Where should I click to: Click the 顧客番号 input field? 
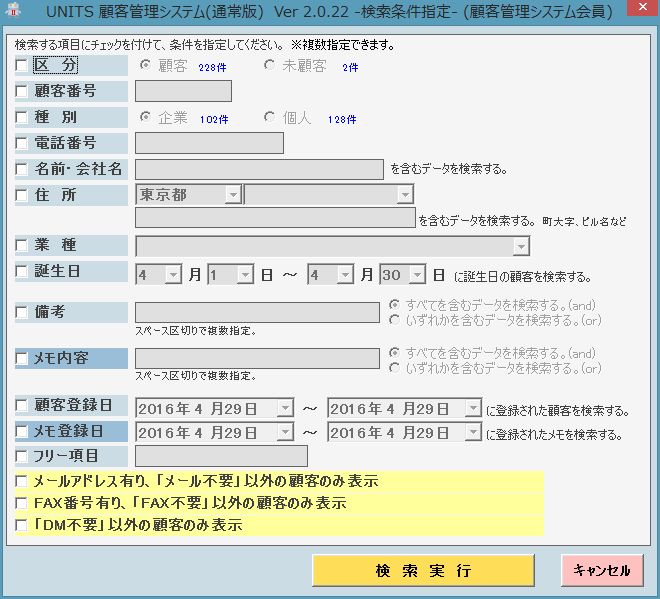click(183, 91)
